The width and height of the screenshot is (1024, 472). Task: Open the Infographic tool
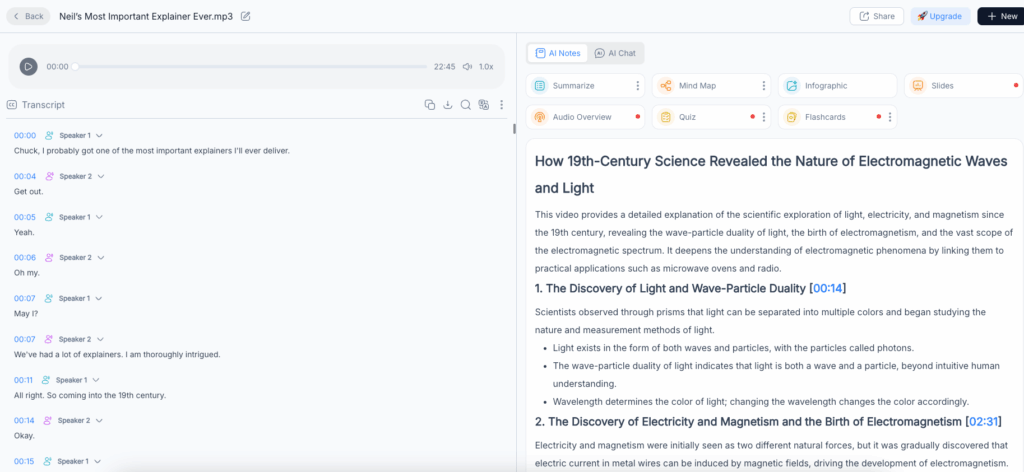tap(837, 86)
